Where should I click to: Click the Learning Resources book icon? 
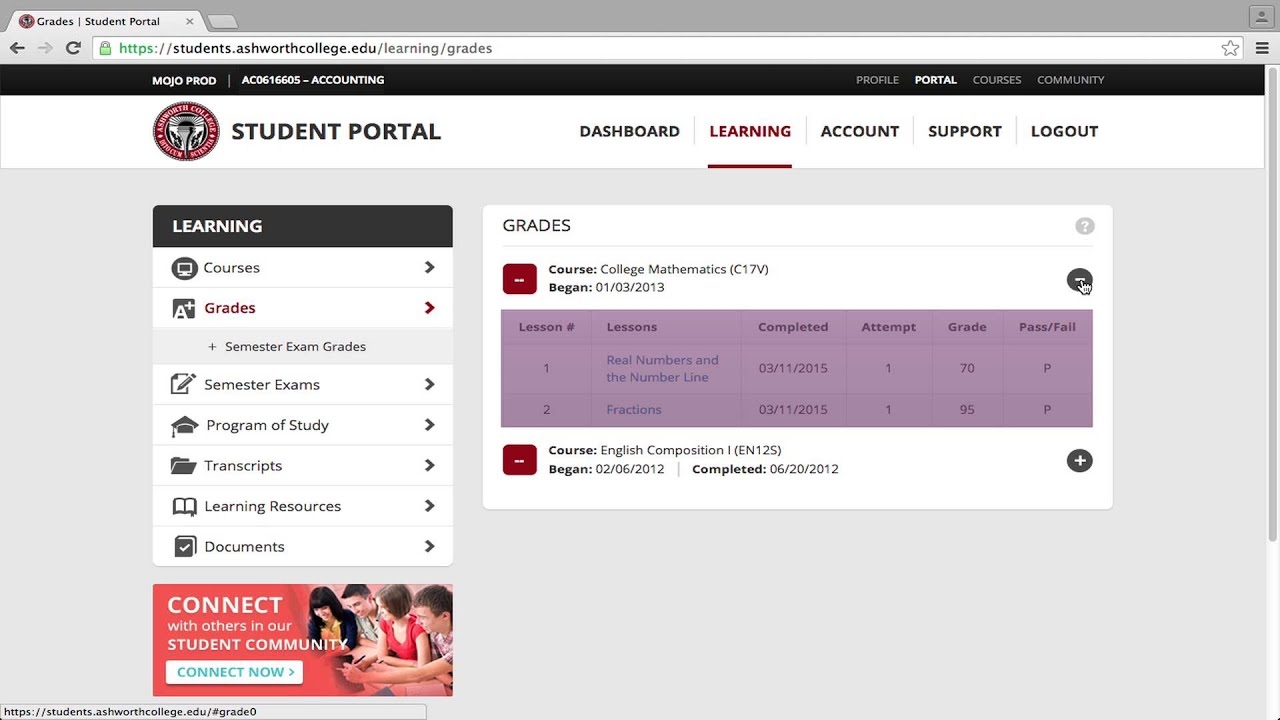tap(184, 507)
